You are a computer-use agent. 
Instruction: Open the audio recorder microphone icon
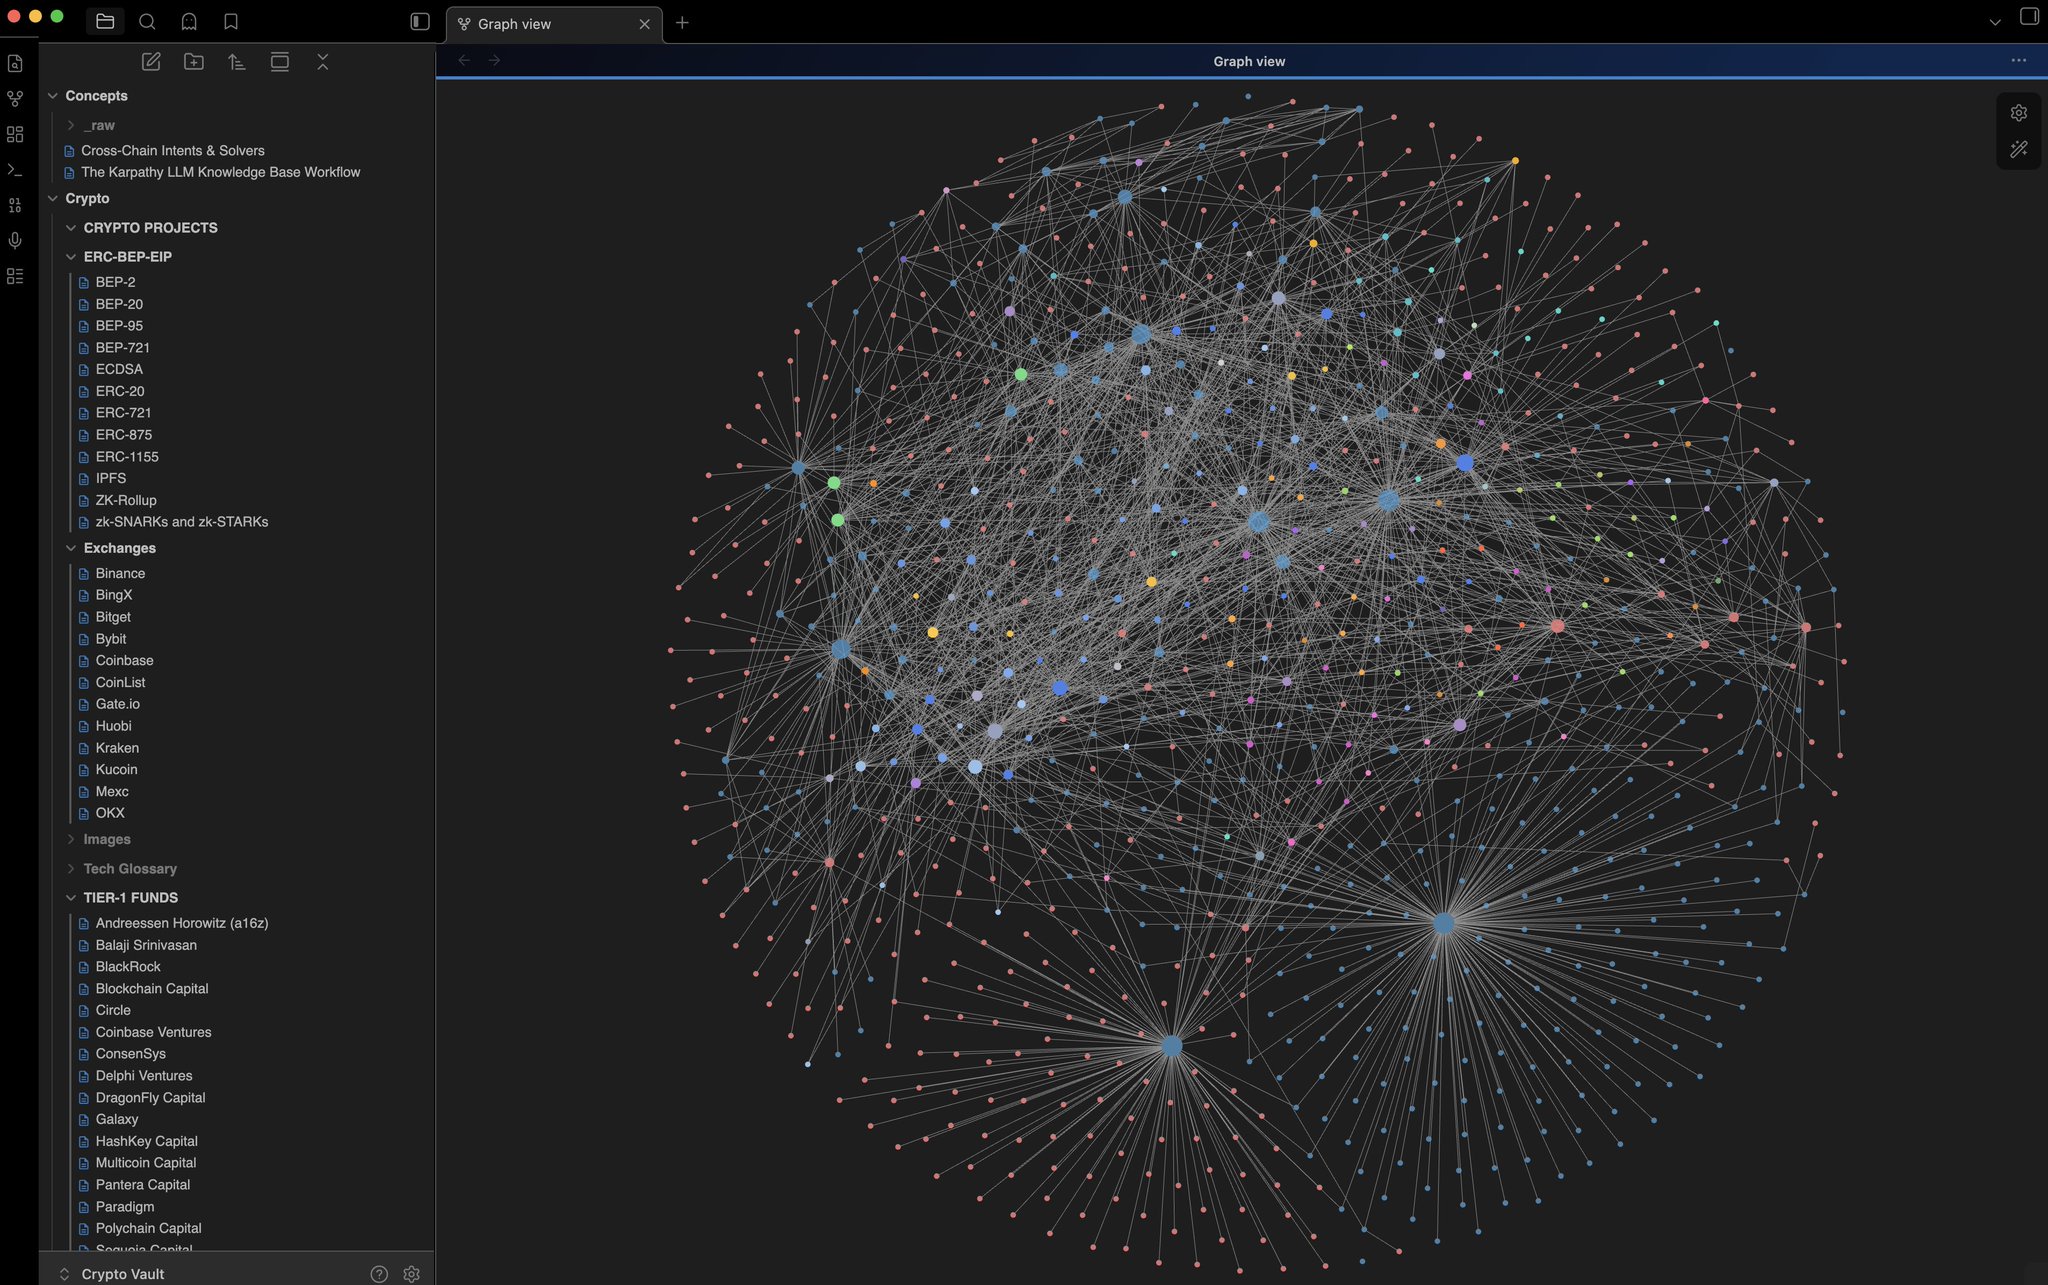pos(15,240)
